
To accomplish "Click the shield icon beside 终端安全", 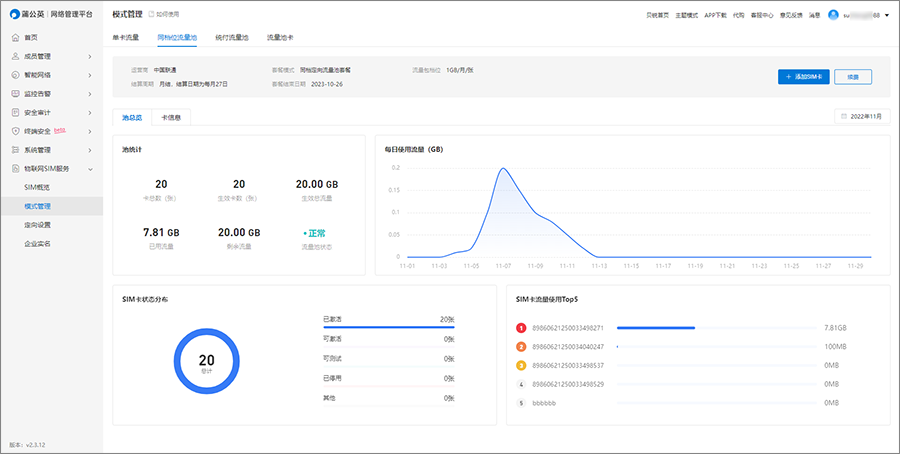I will pos(15,131).
